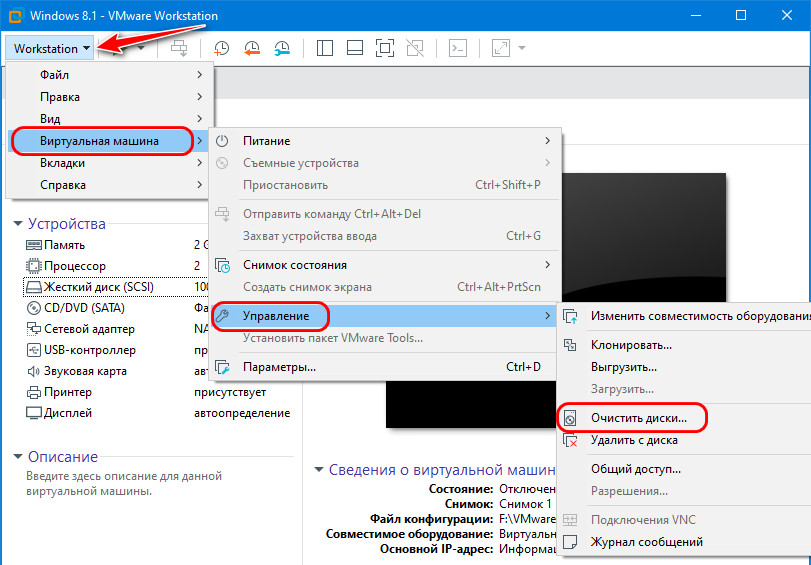The width and height of the screenshot is (811, 565).
Task: Open the stretch display dropdown arrow
Action: 522,48
